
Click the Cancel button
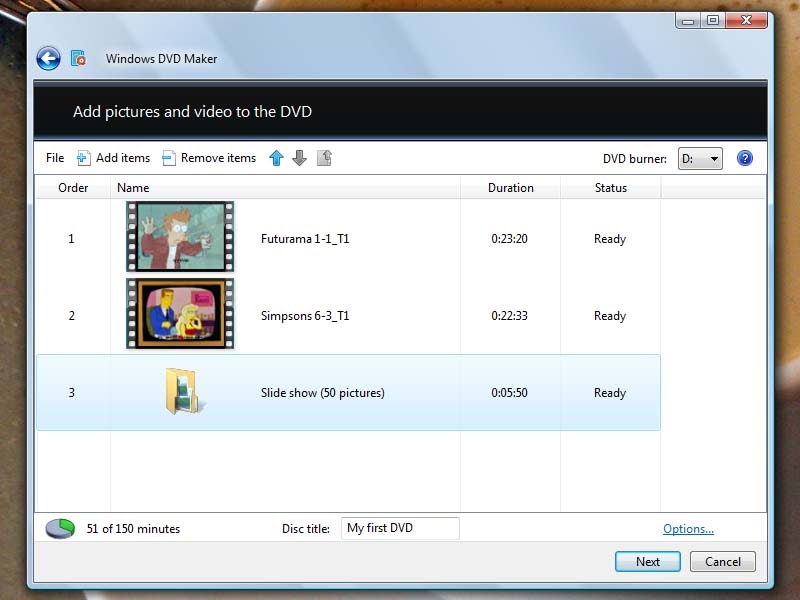[722, 562]
